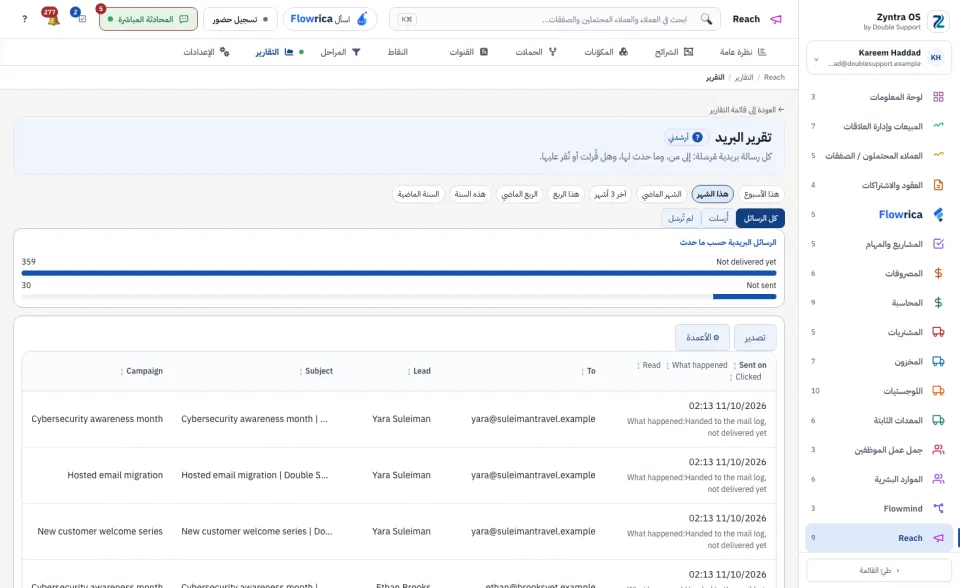Open the المحادثة المباشرة live chat button

(x=148, y=19)
